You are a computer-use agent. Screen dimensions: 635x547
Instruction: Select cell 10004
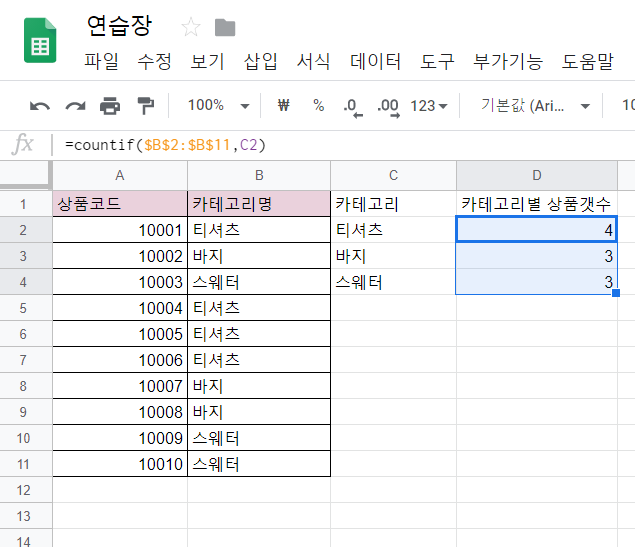click(x=120, y=308)
